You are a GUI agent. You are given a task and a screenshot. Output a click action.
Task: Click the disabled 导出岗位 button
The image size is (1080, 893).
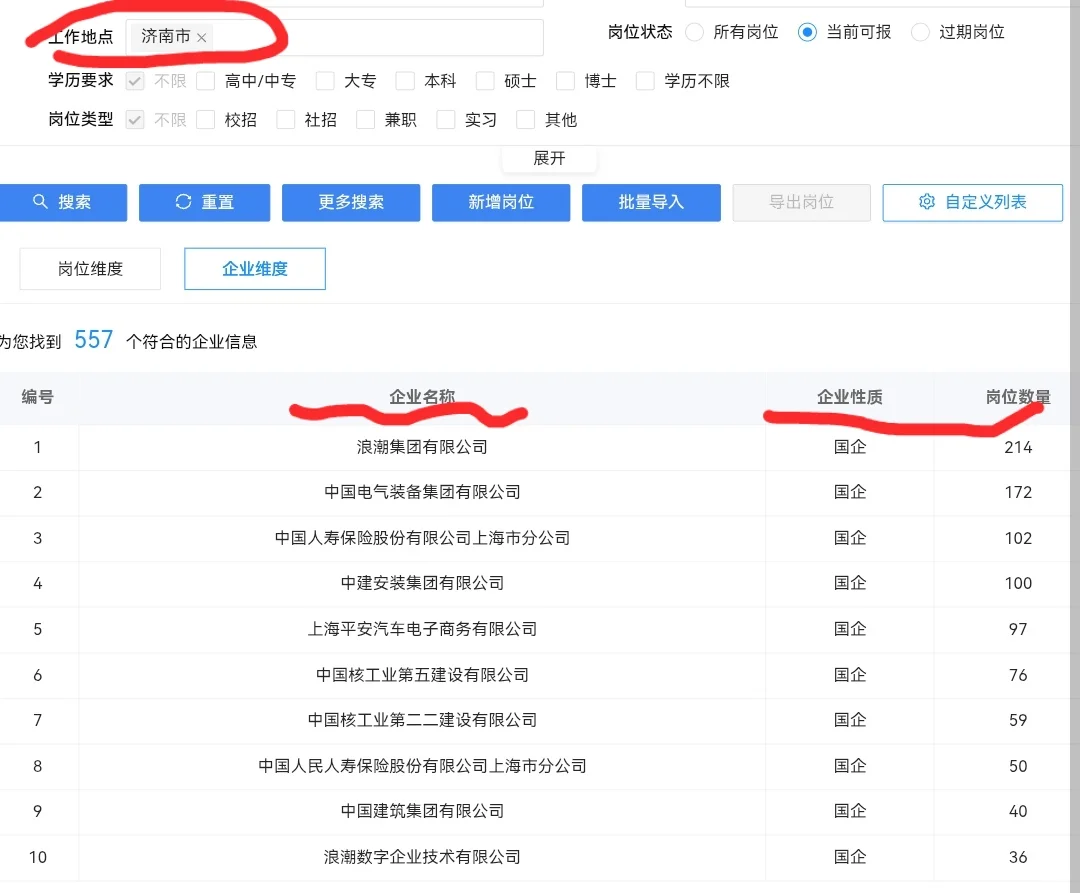801,202
